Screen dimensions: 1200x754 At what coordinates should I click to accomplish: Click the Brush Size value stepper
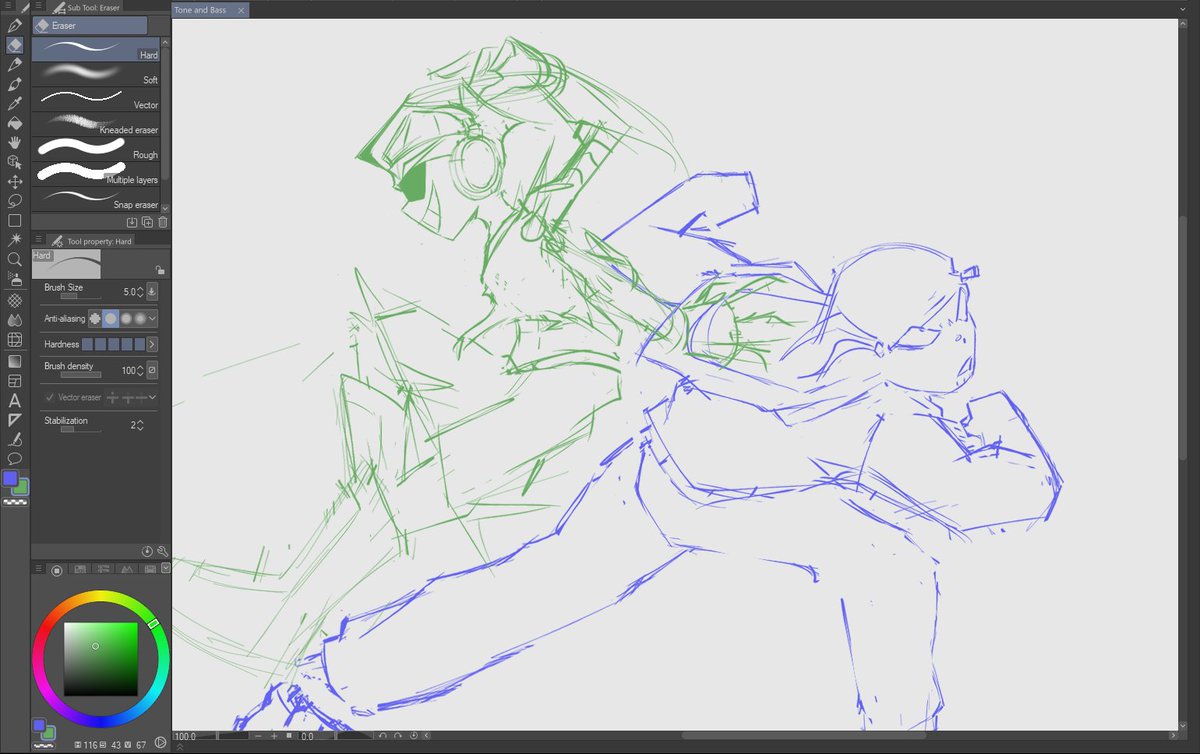(140, 292)
